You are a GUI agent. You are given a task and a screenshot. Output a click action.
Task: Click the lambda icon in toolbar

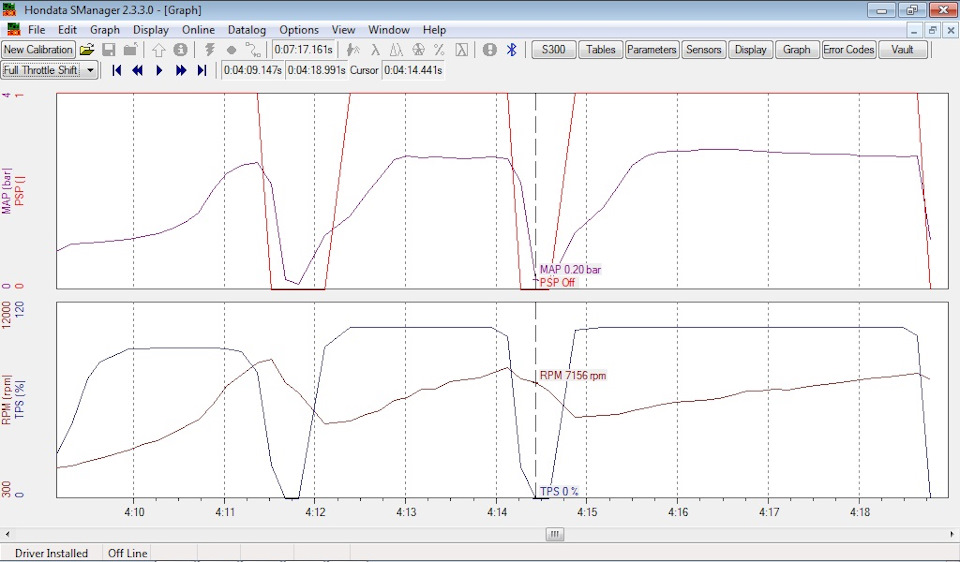tap(375, 50)
